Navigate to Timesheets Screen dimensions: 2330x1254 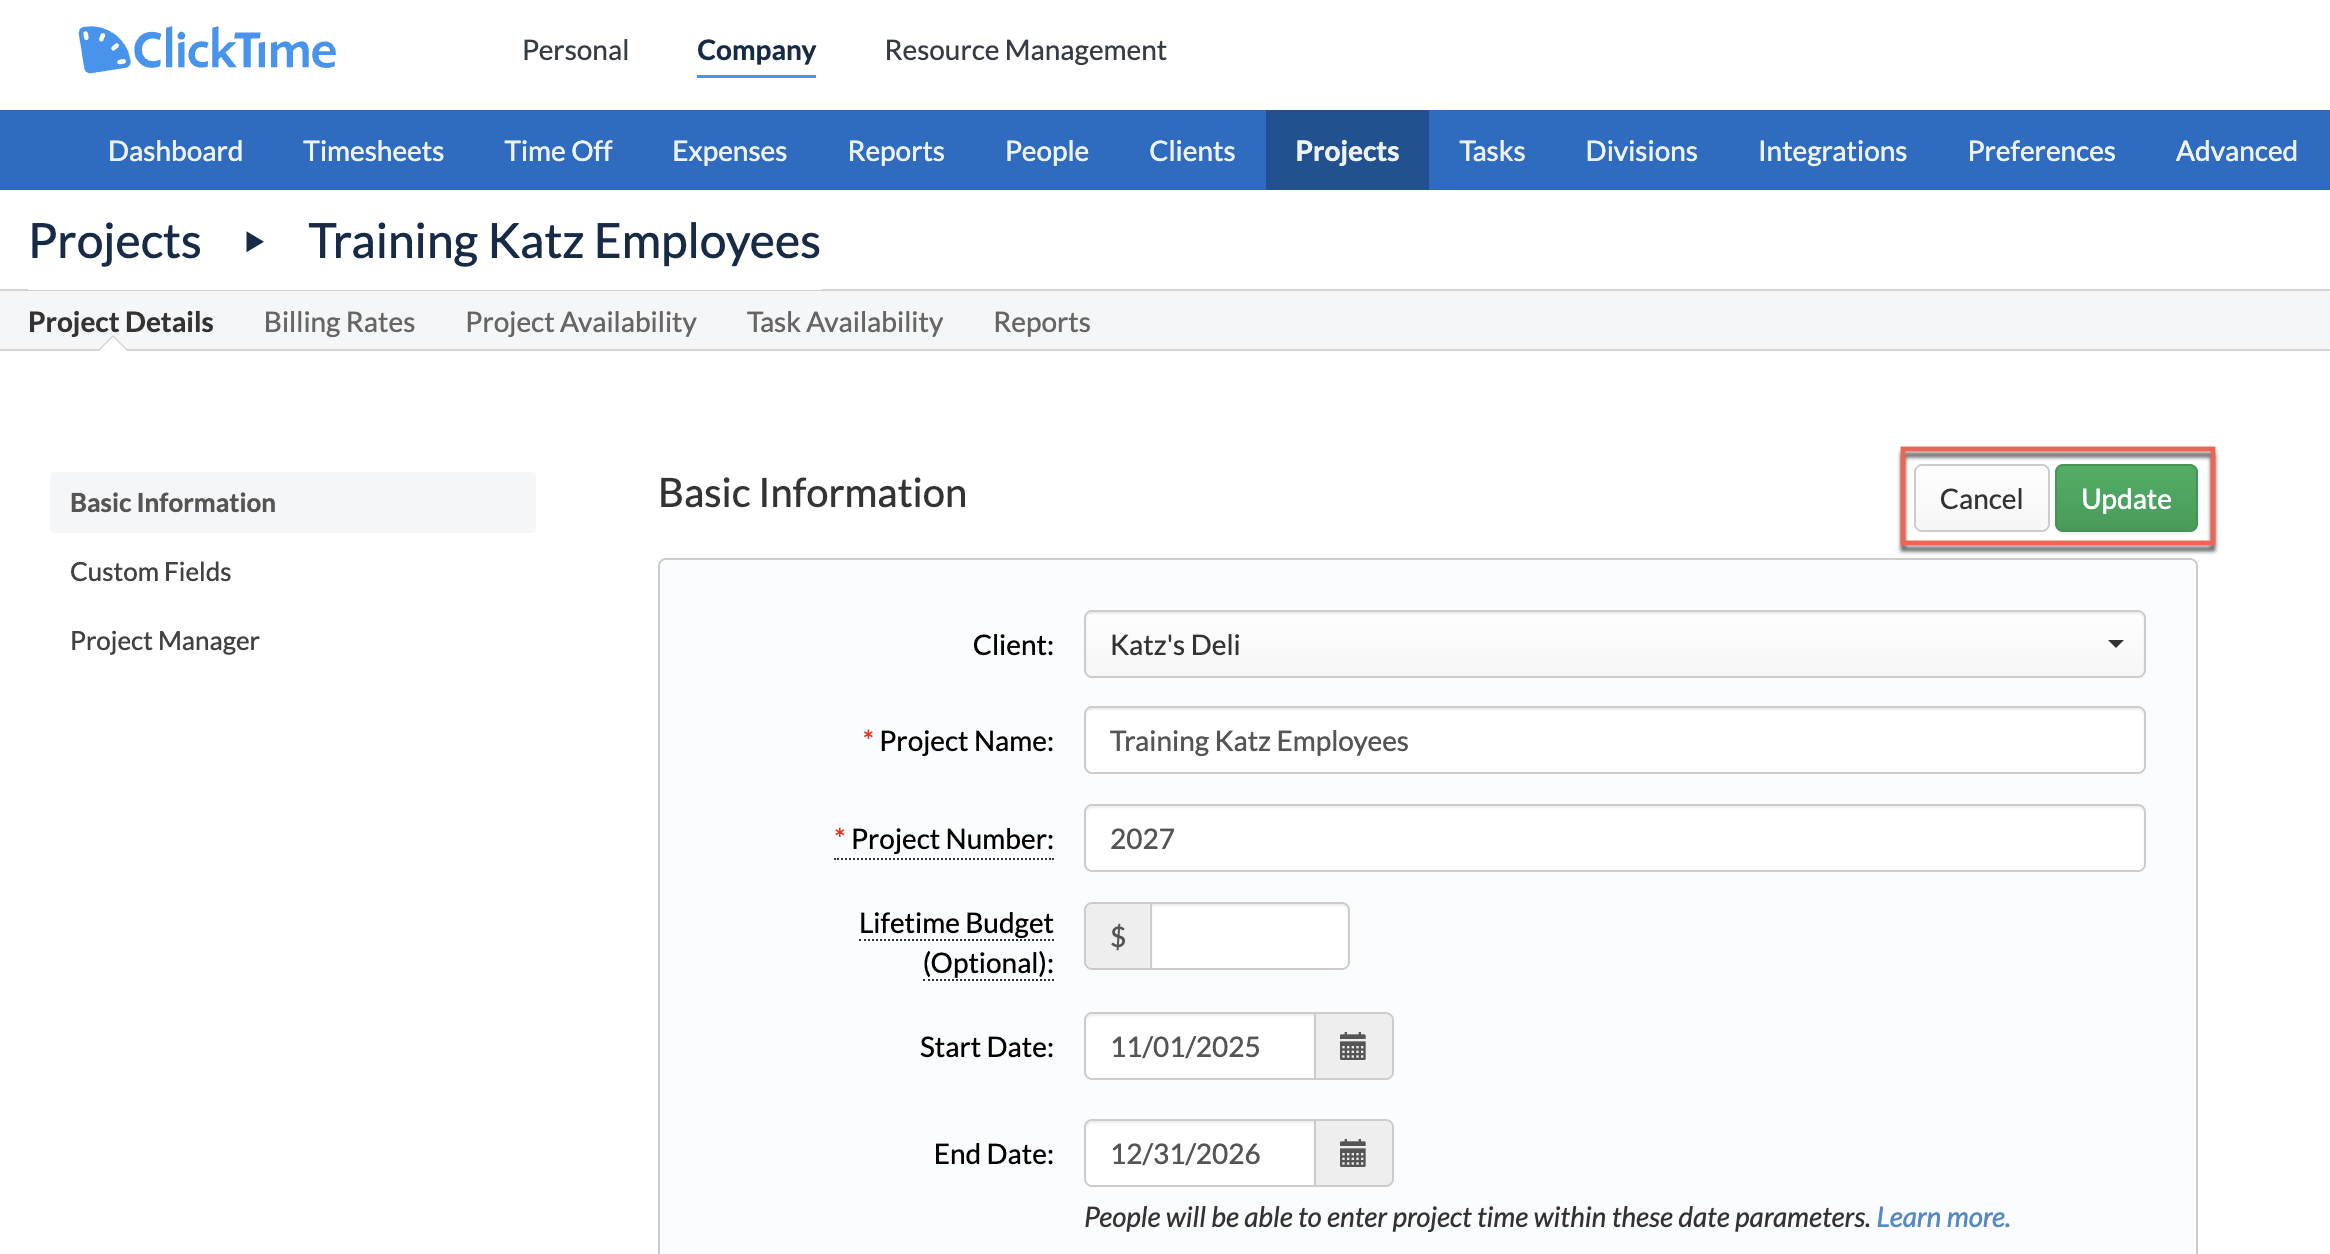point(373,150)
